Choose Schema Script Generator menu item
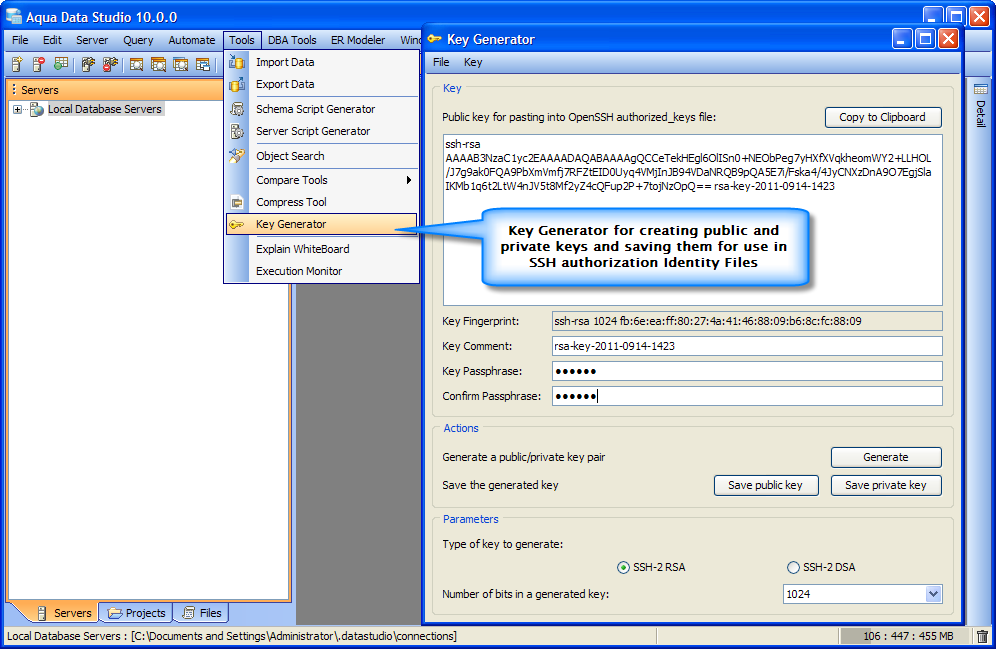996x649 pixels. pos(323,109)
